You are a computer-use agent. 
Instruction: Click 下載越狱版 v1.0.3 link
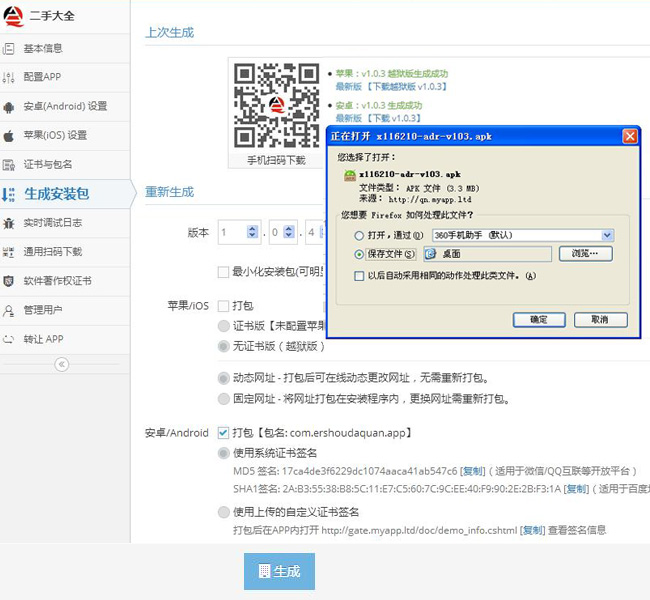coord(406,87)
